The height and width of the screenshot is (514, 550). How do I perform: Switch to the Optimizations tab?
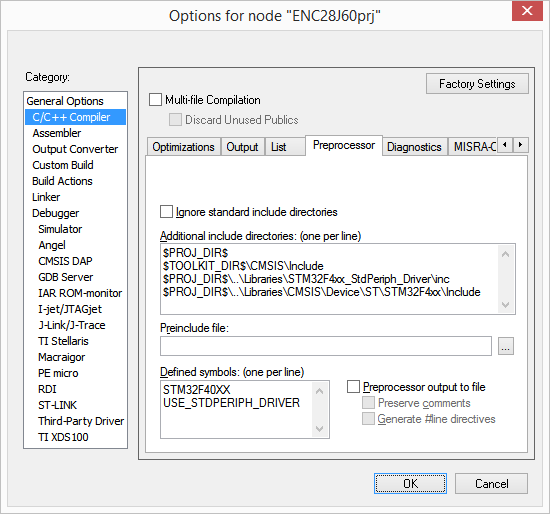point(183,147)
